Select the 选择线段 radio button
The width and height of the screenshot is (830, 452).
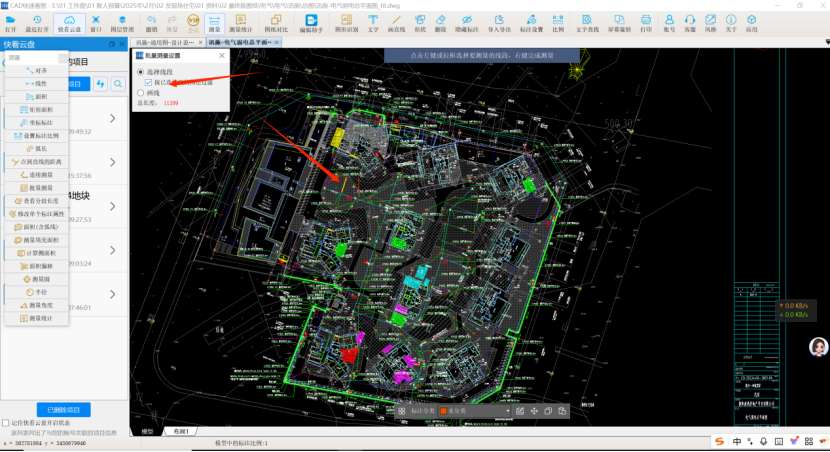tap(141, 73)
